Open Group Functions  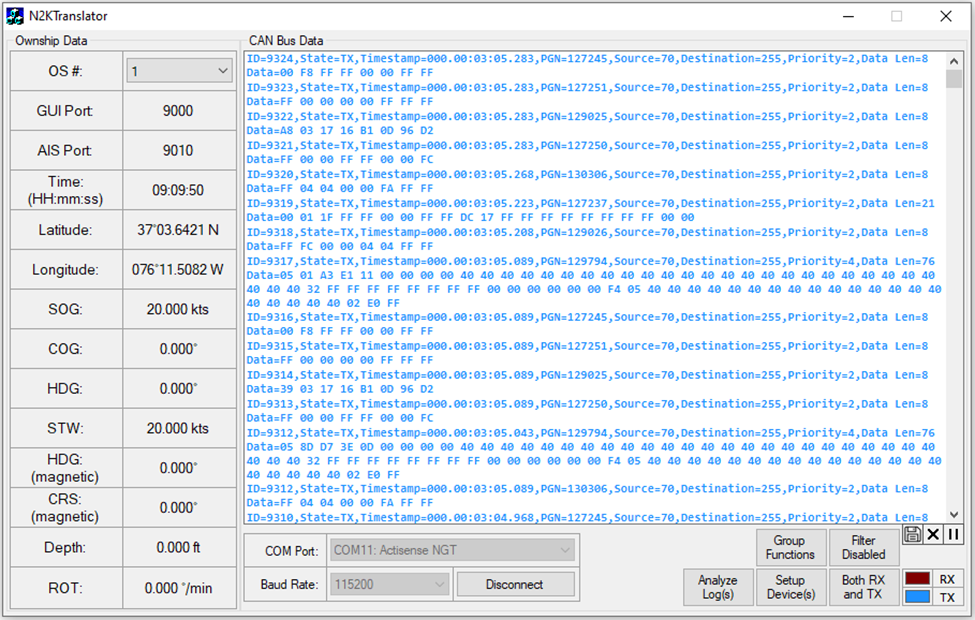click(790, 548)
